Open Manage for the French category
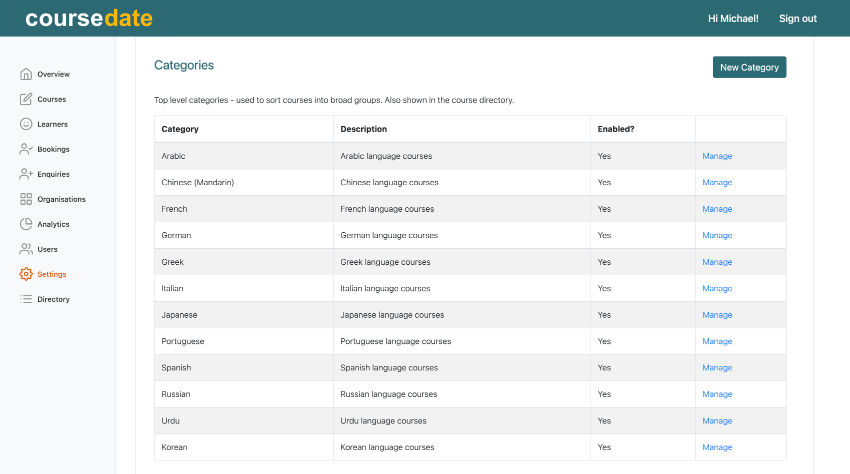This screenshot has width=850, height=474. pos(717,209)
